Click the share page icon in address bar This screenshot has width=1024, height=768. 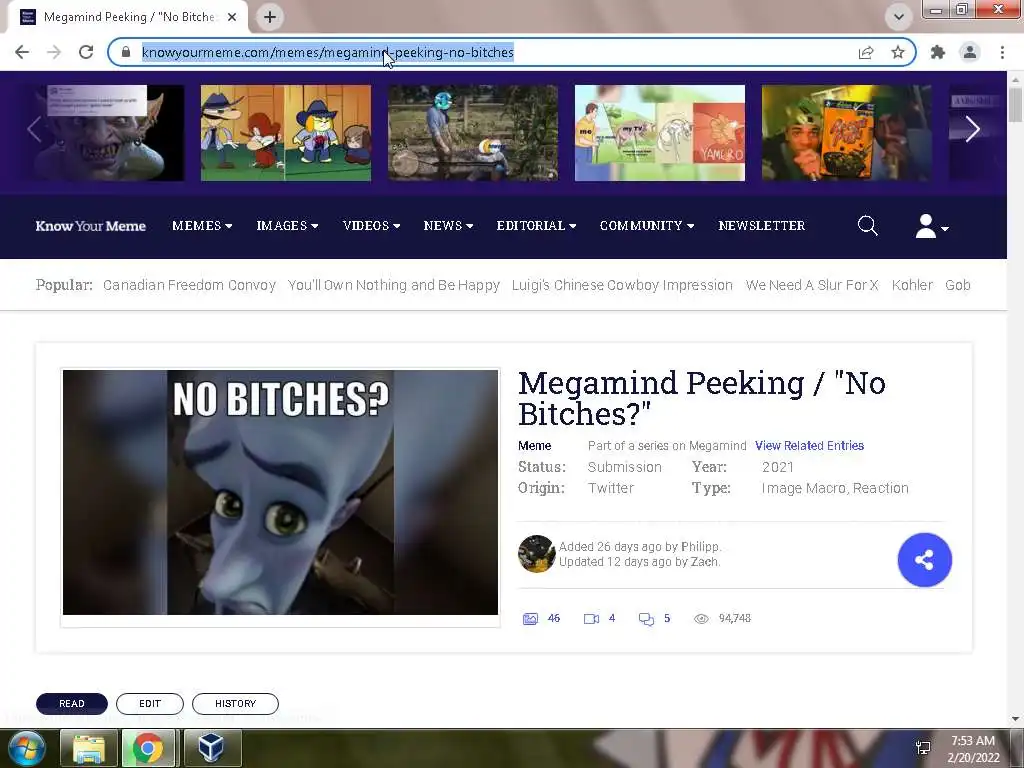point(866,52)
